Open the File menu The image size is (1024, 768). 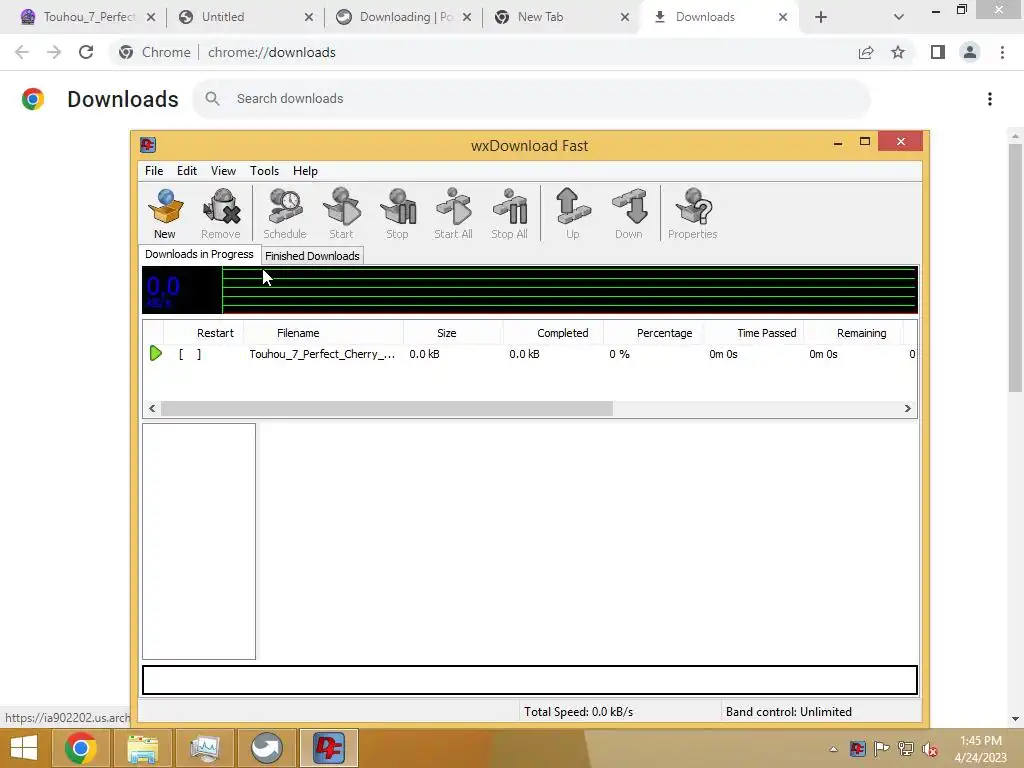154,170
